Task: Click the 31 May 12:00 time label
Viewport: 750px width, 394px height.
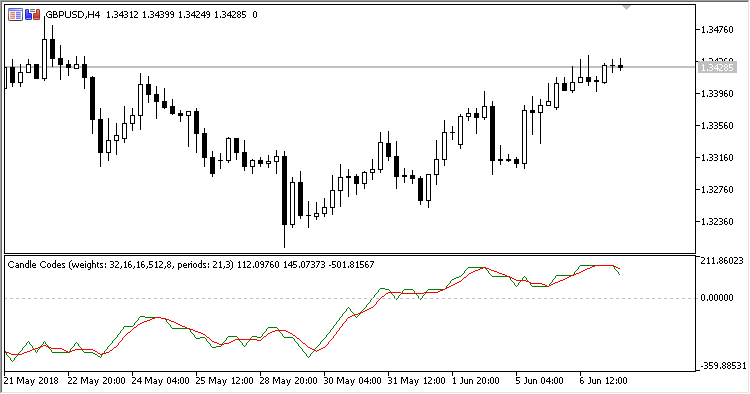Action: [417, 381]
